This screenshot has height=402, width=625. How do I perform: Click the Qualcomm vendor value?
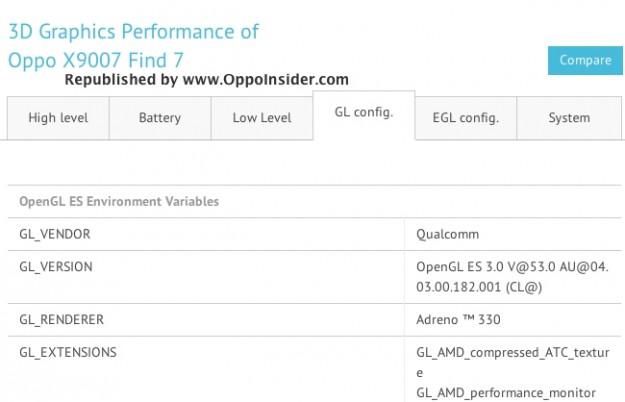(x=448, y=234)
